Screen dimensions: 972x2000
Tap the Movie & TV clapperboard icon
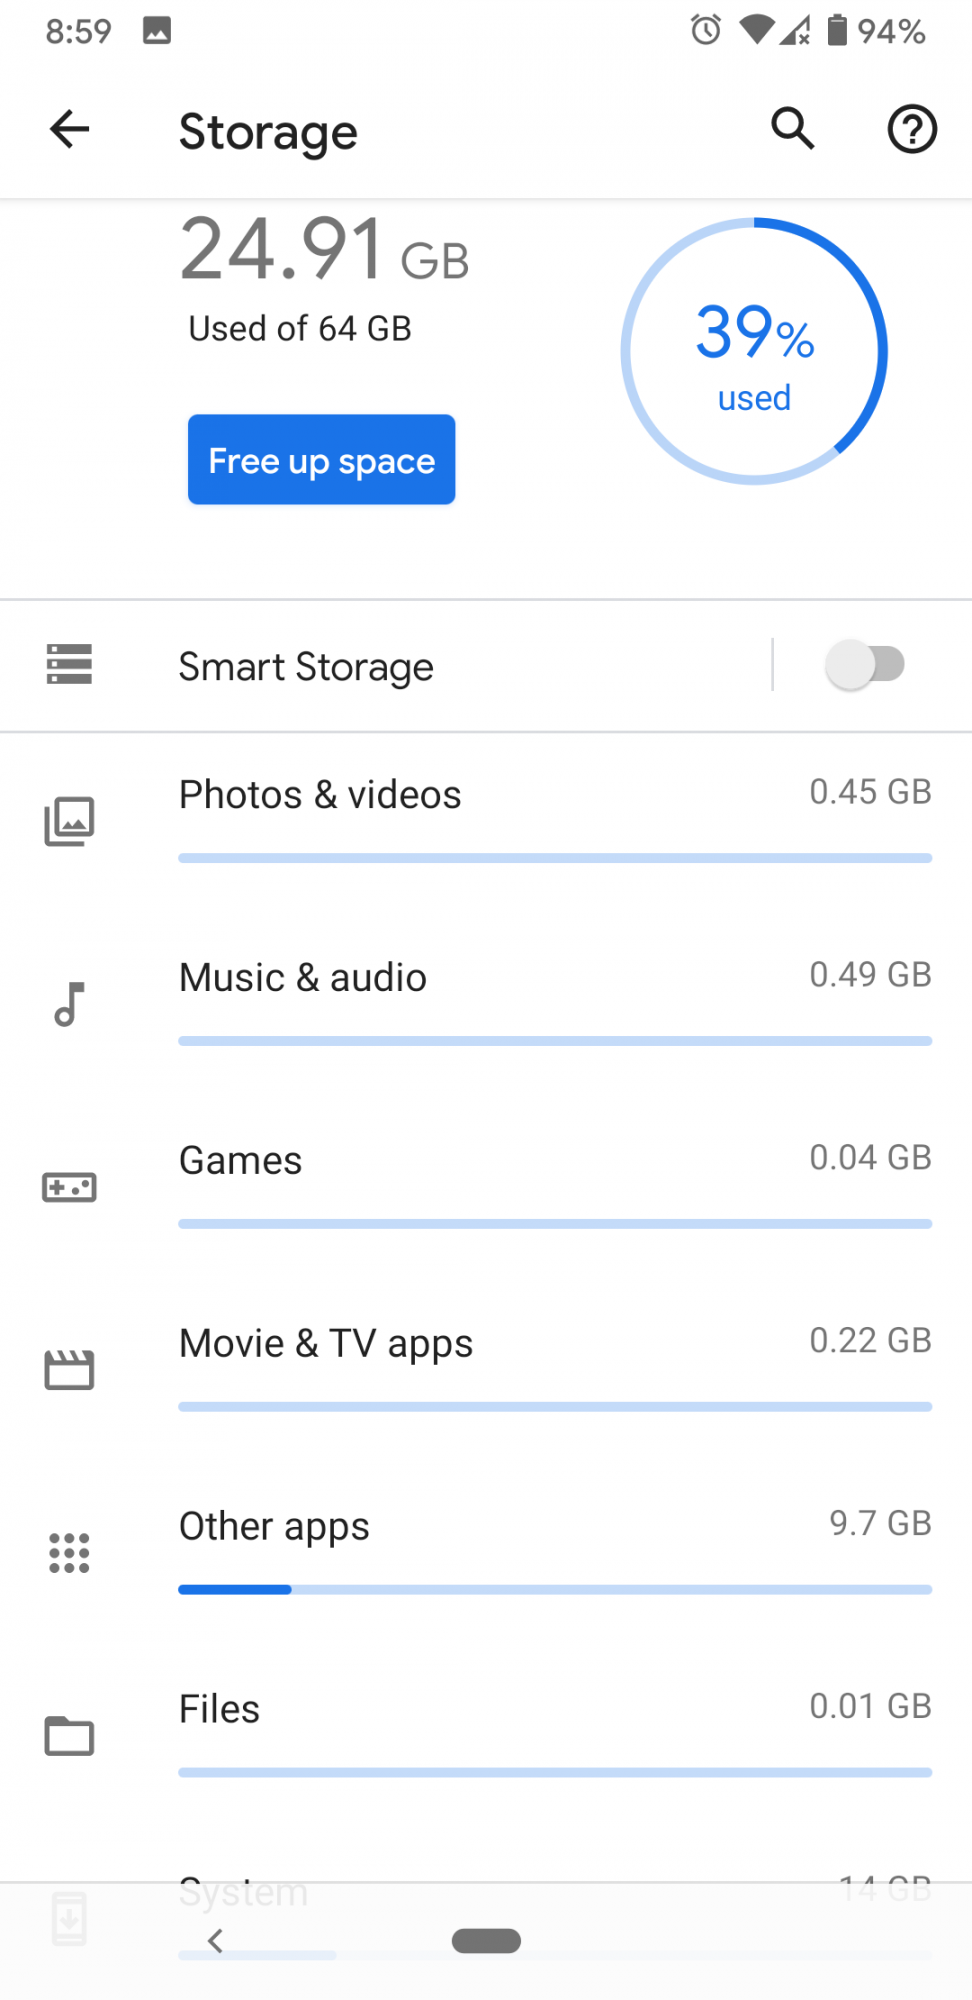tap(69, 1369)
